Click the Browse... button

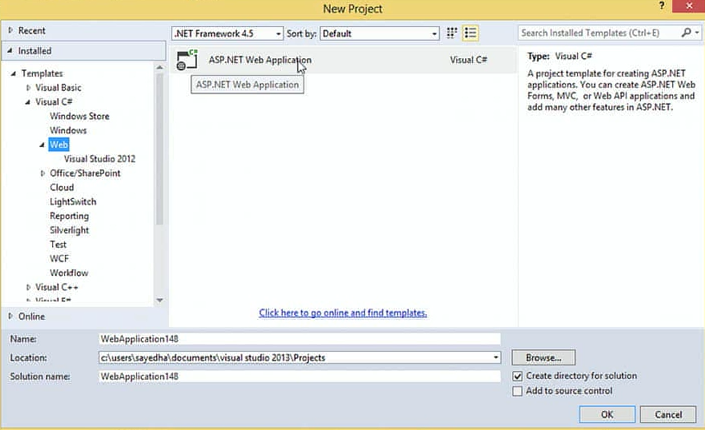[x=543, y=358]
